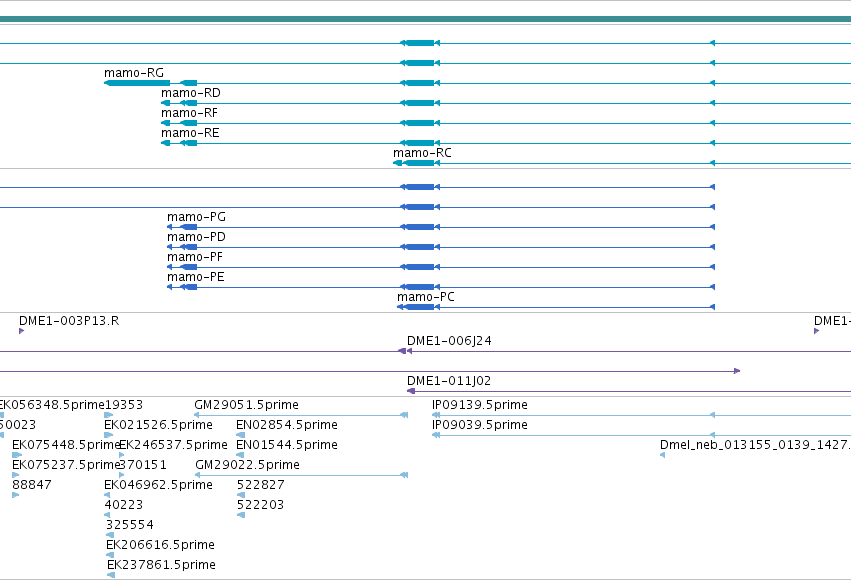
Task: Click the Dmel_neb_013155 arrow marker
Action: click(x=662, y=455)
